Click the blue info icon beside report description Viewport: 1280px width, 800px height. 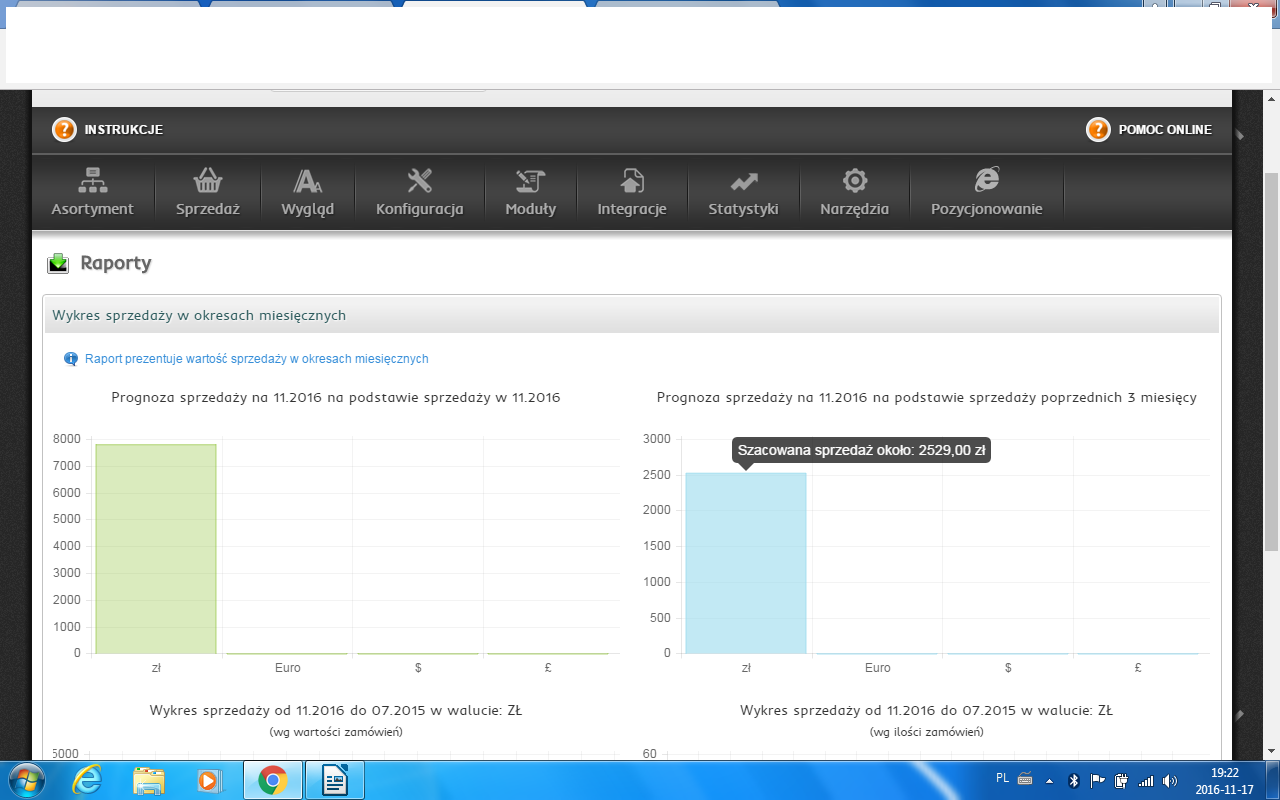pos(71,359)
